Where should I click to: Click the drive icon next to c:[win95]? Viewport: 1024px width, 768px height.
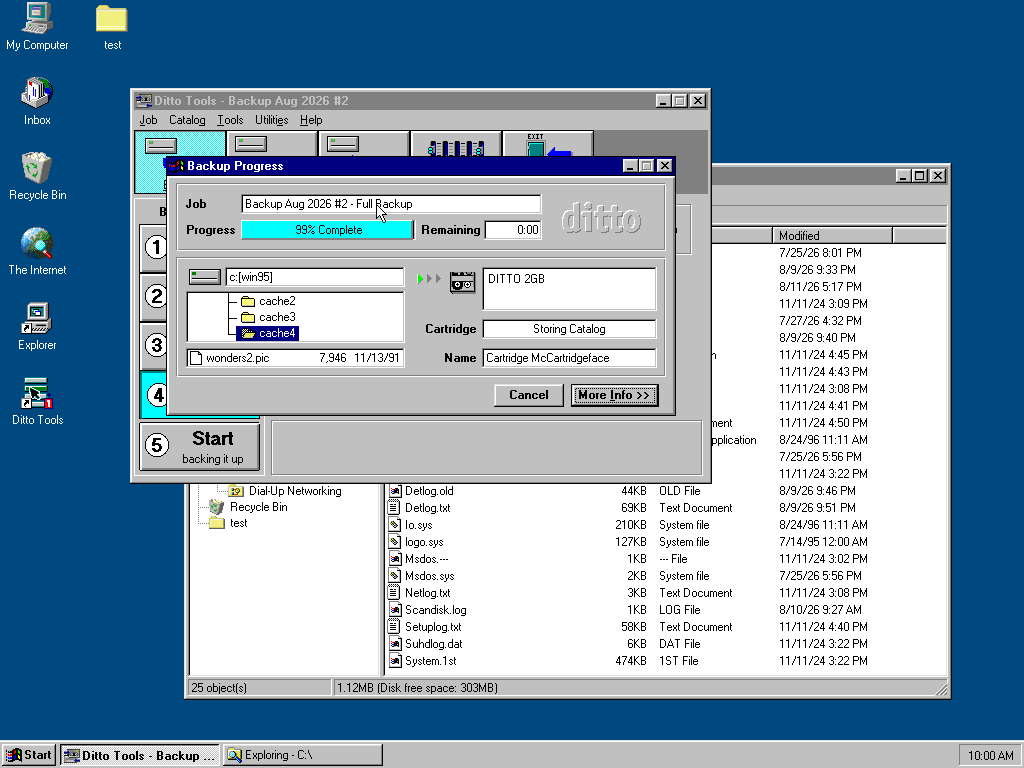click(204, 277)
